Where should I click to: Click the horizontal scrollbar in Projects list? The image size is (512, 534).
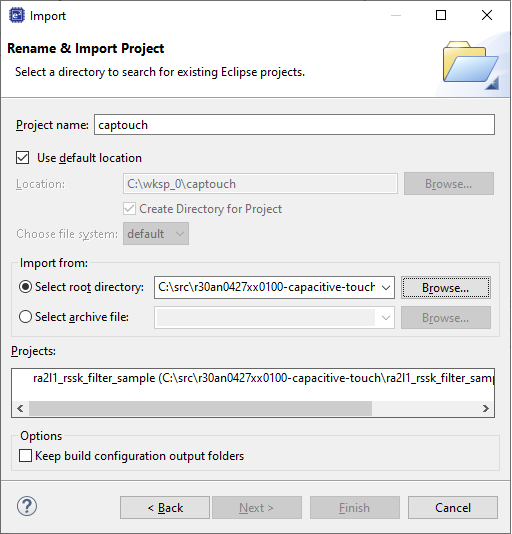coord(200,408)
